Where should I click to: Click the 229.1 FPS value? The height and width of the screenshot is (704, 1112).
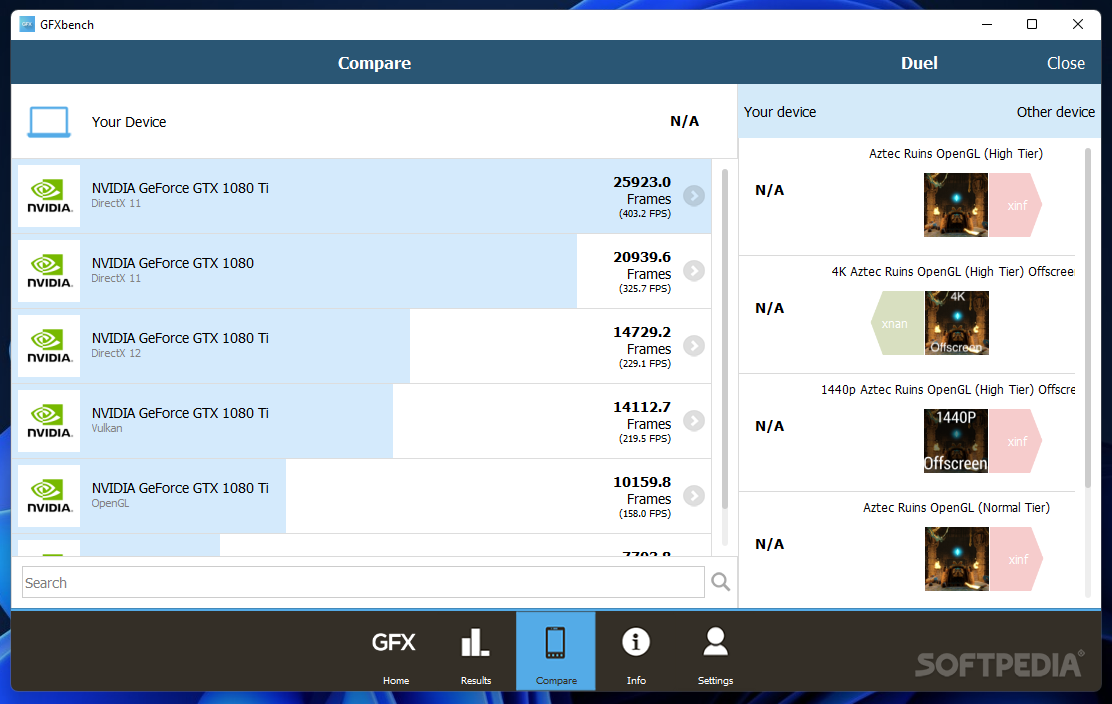pyautogui.click(x=645, y=364)
